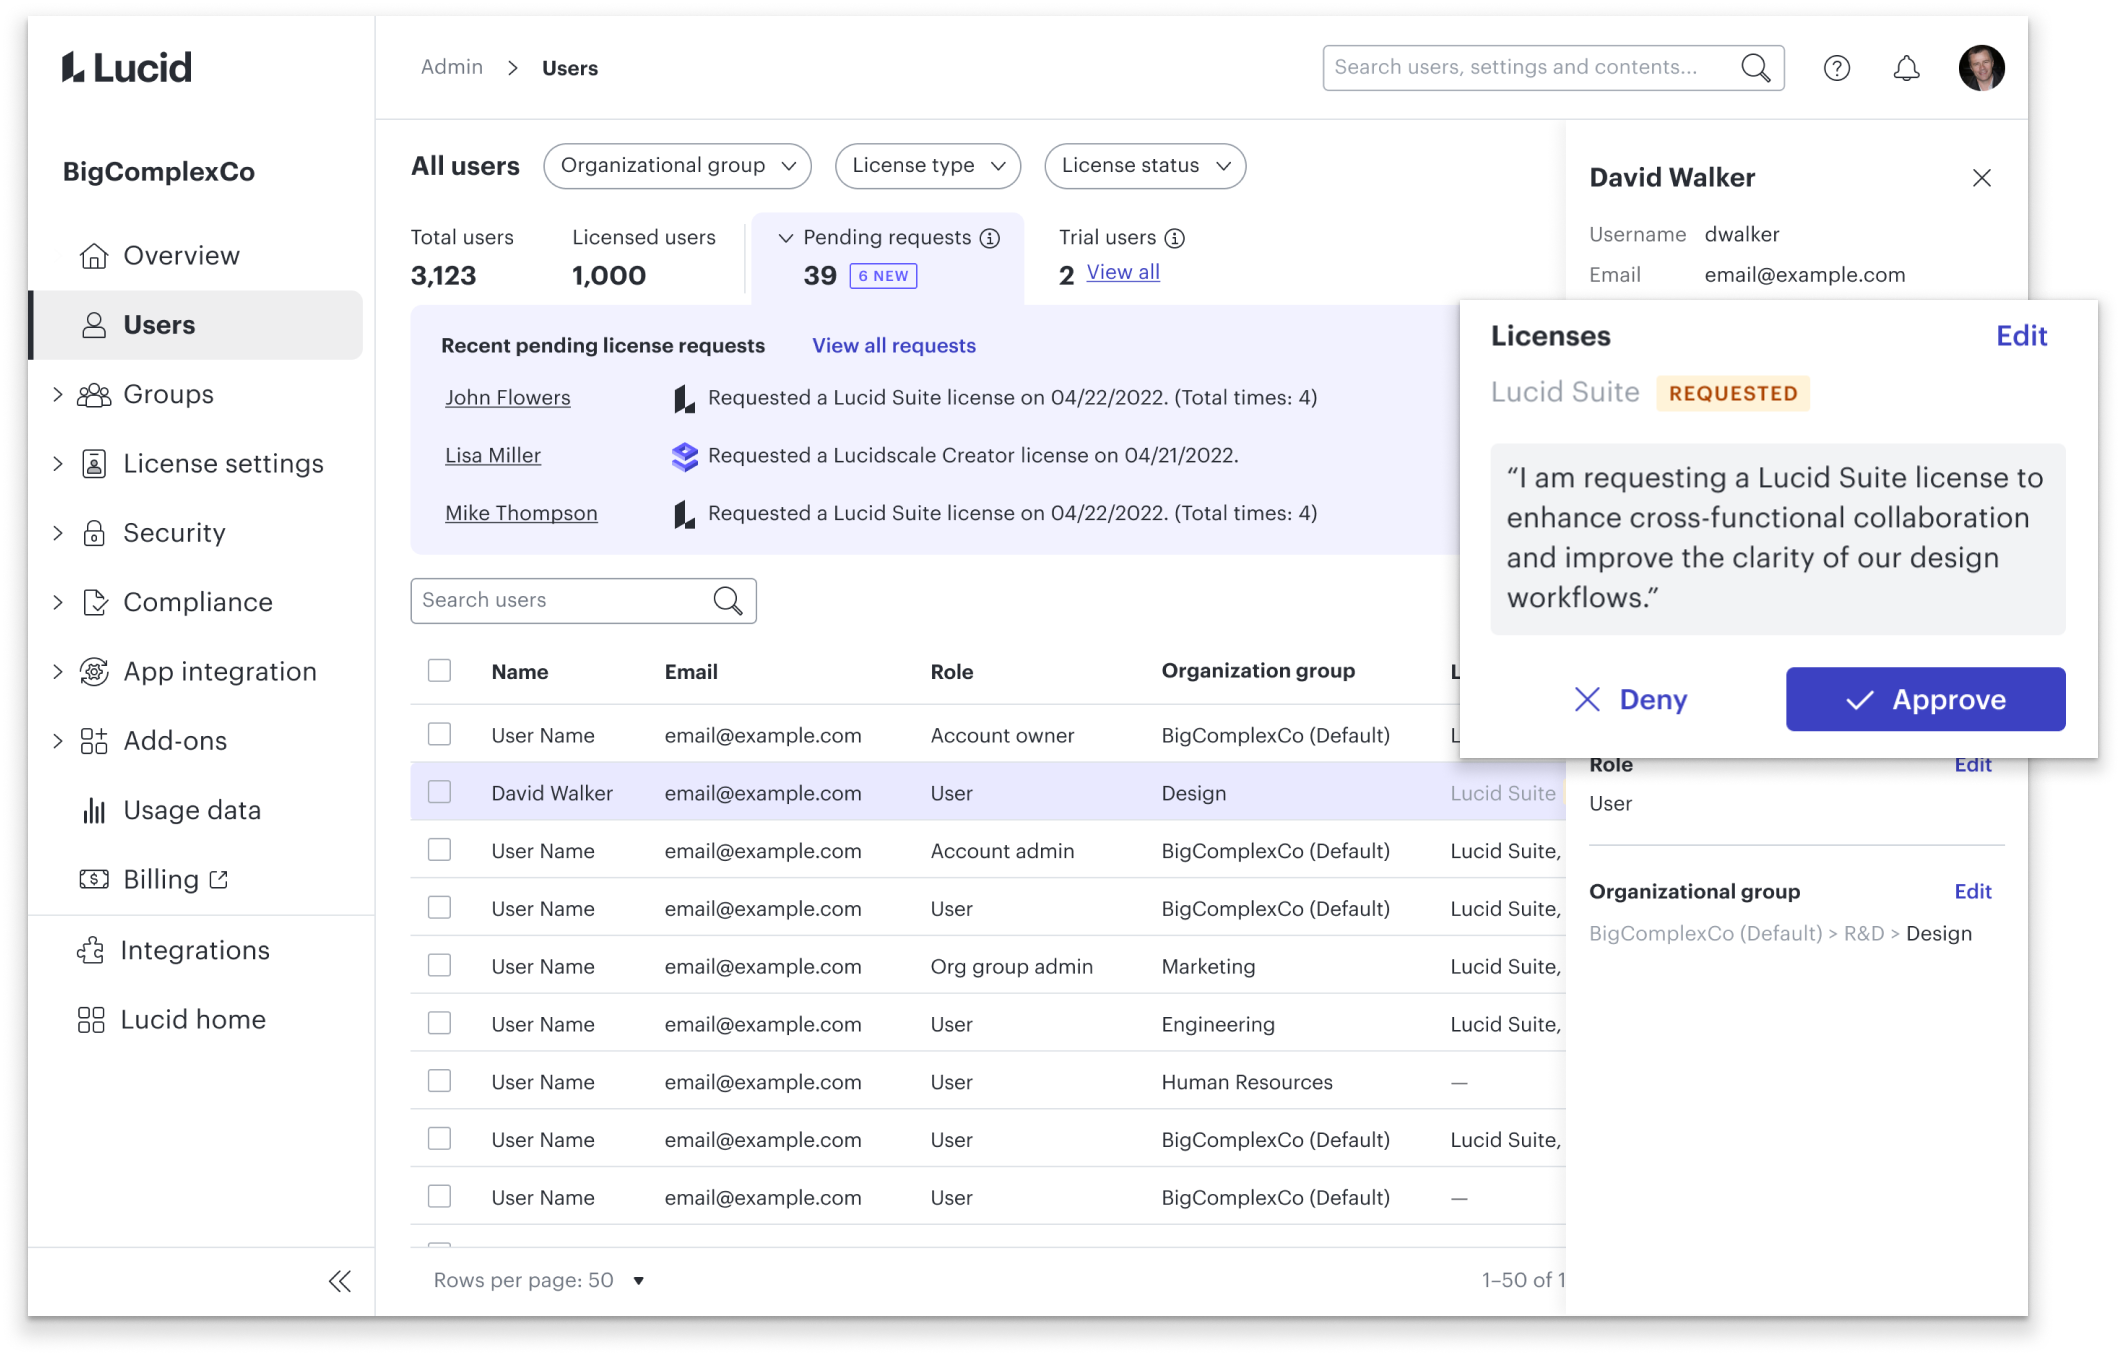Click the top search users and settings field
The height and width of the screenshot is (1356, 2120).
pyautogui.click(x=1553, y=68)
